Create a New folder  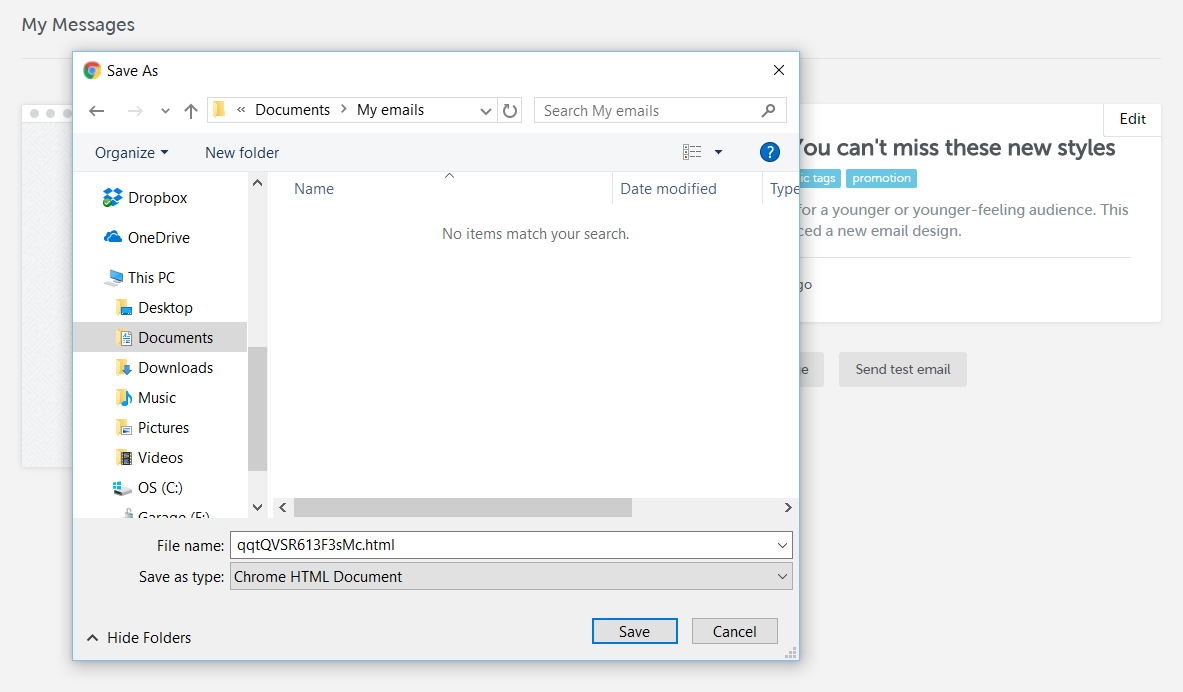tap(241, 152)
